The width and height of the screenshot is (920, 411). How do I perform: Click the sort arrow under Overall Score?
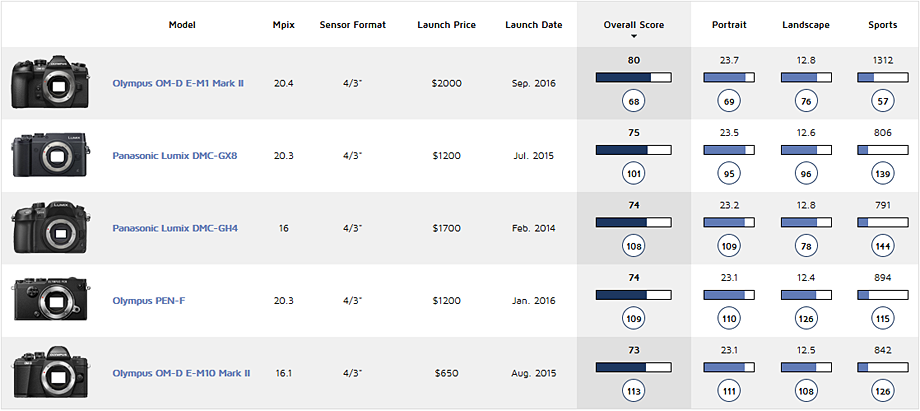click(634, 36)
